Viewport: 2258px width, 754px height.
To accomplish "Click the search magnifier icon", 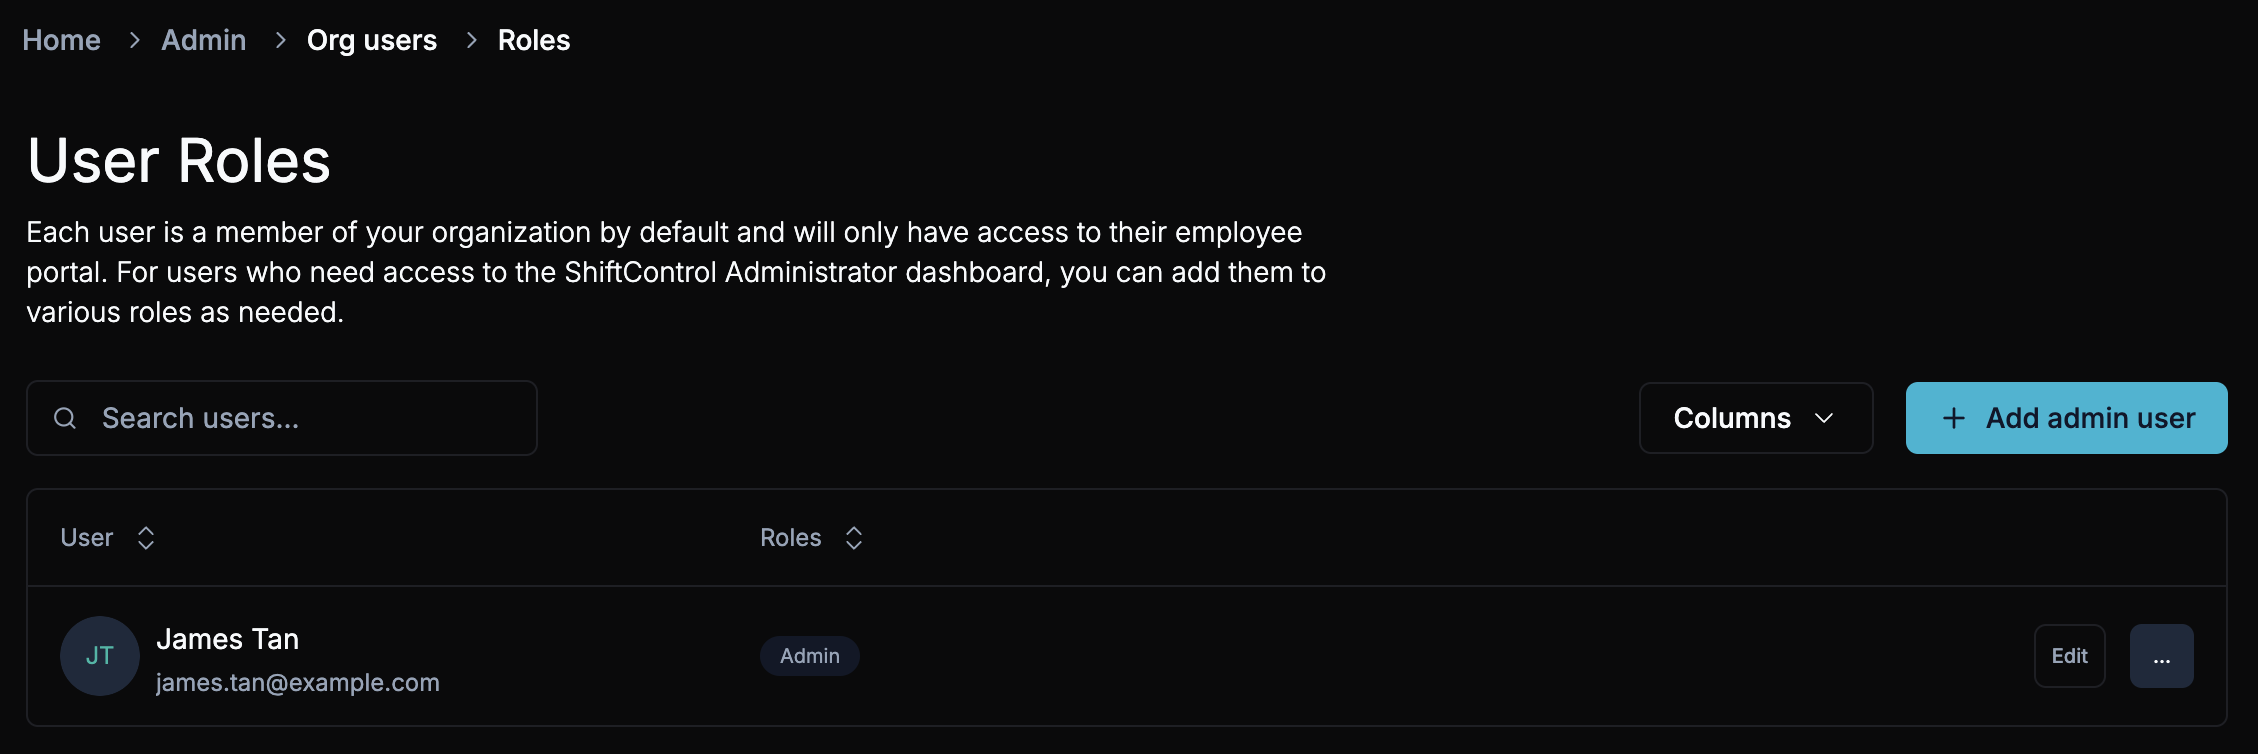I will [65, 418].
